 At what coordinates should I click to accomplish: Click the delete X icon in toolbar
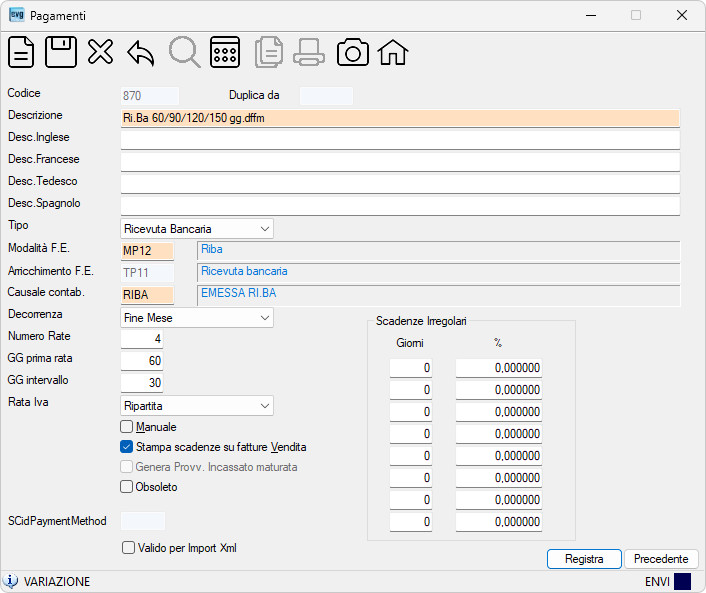pos(100,52)
